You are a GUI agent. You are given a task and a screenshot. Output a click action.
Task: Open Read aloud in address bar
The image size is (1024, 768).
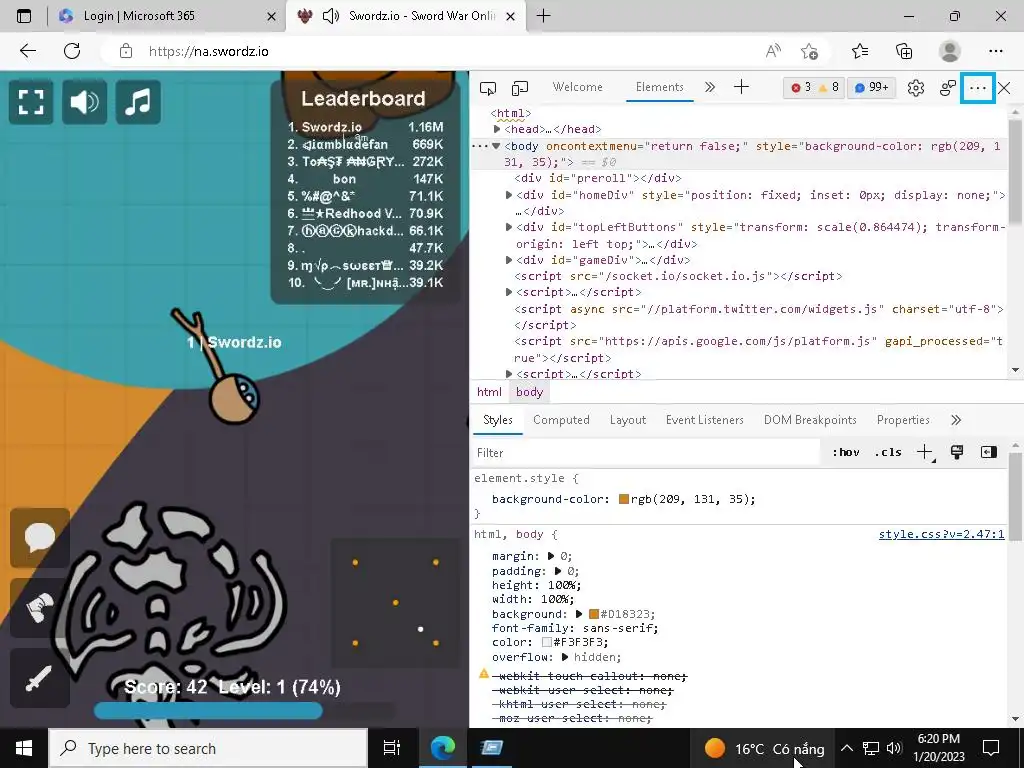773,51
